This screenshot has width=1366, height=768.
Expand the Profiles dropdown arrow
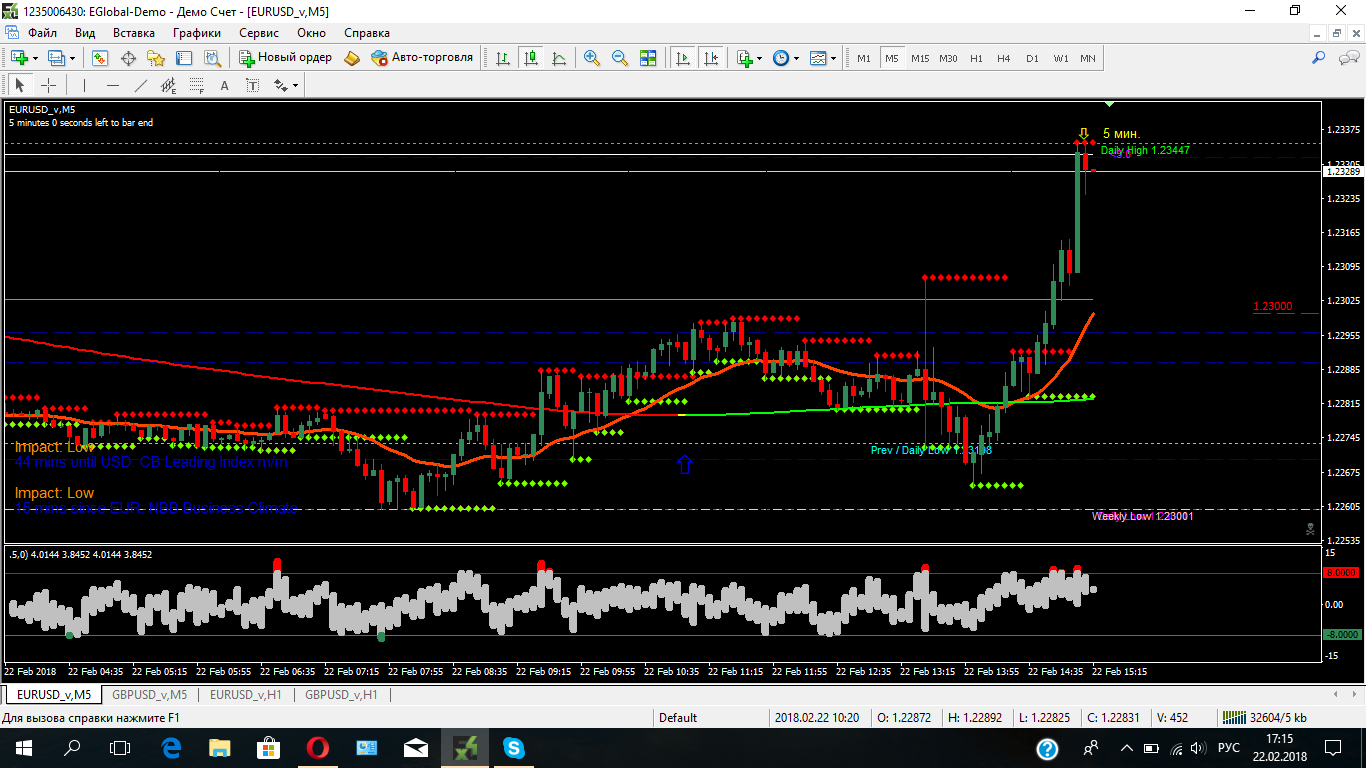(73, 58)
